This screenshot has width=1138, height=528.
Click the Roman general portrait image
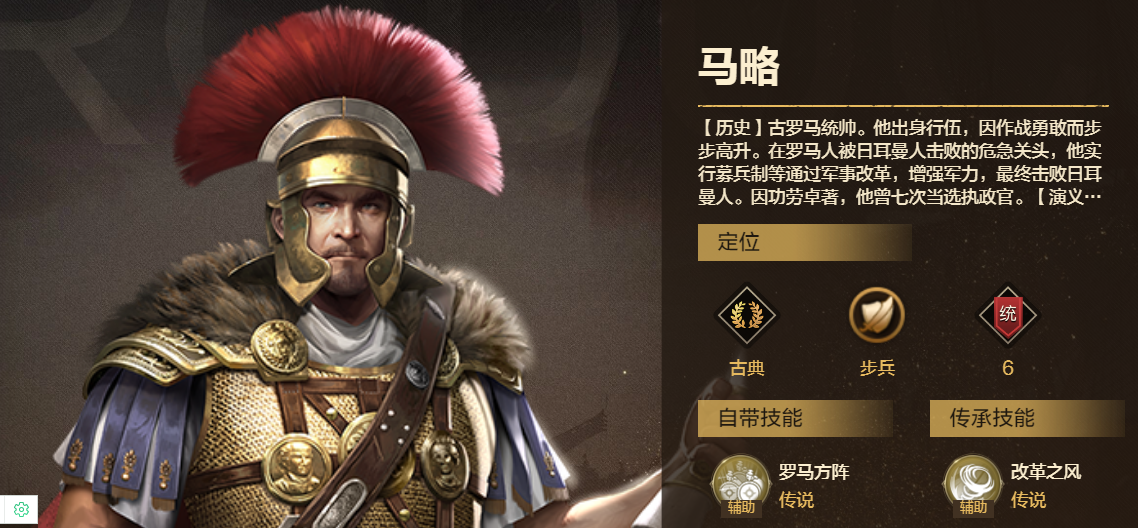(x=330, y=264)
